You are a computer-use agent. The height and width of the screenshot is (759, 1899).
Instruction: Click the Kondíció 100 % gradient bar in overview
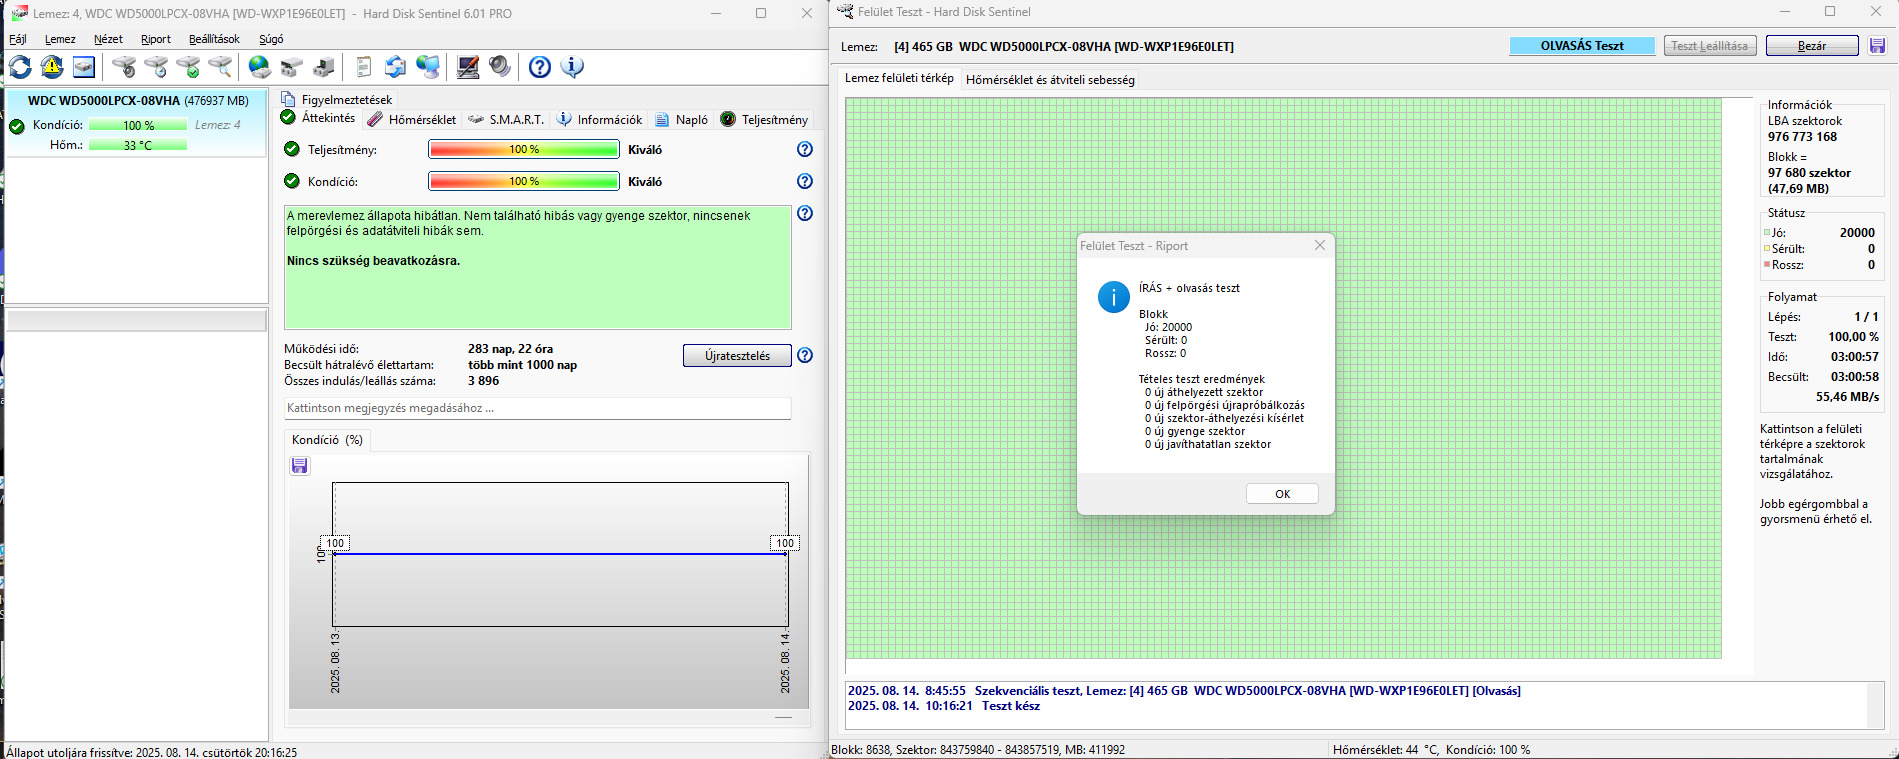coord(524,181)
